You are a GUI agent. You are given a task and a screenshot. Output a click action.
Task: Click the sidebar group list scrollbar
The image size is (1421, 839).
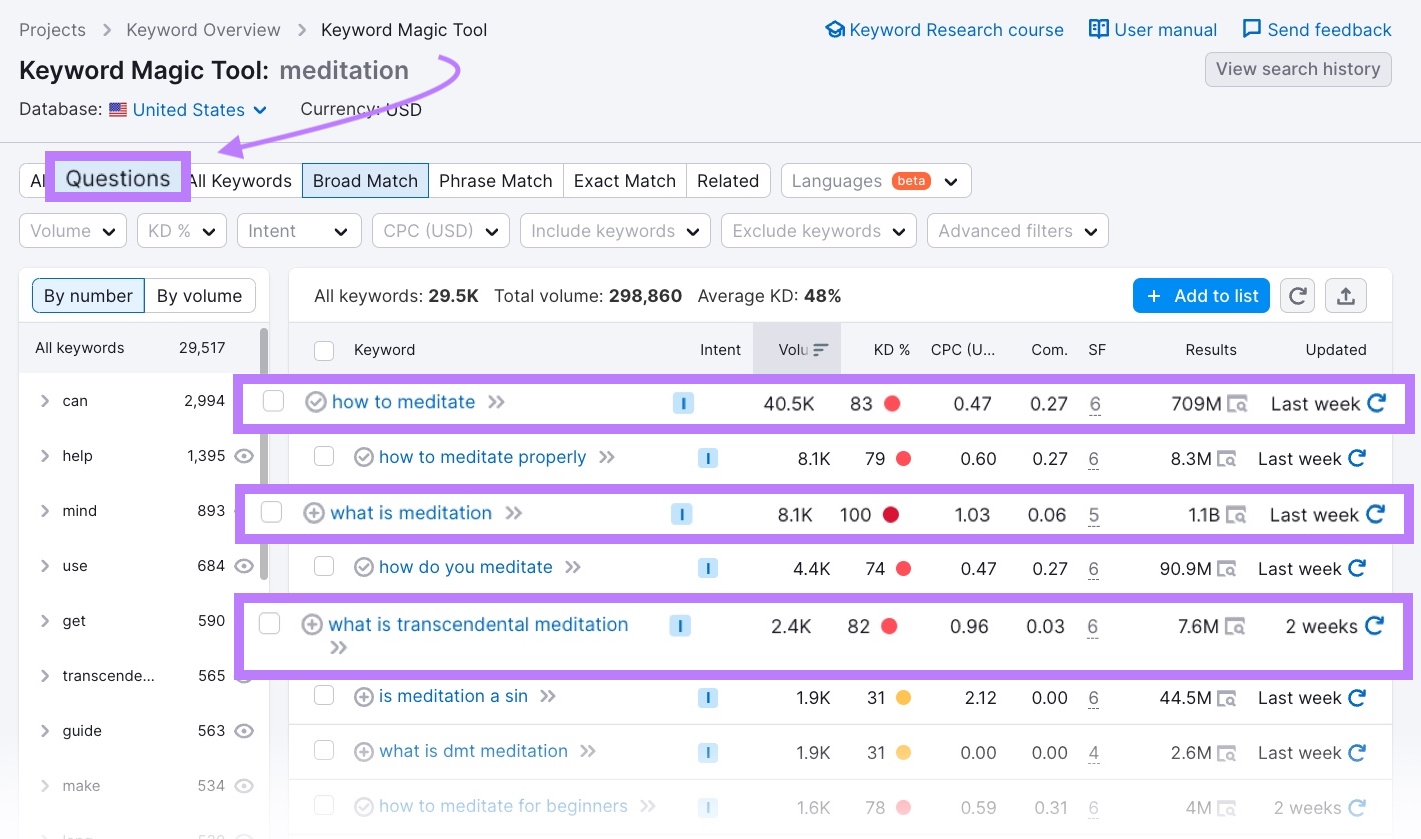[264, 450]
